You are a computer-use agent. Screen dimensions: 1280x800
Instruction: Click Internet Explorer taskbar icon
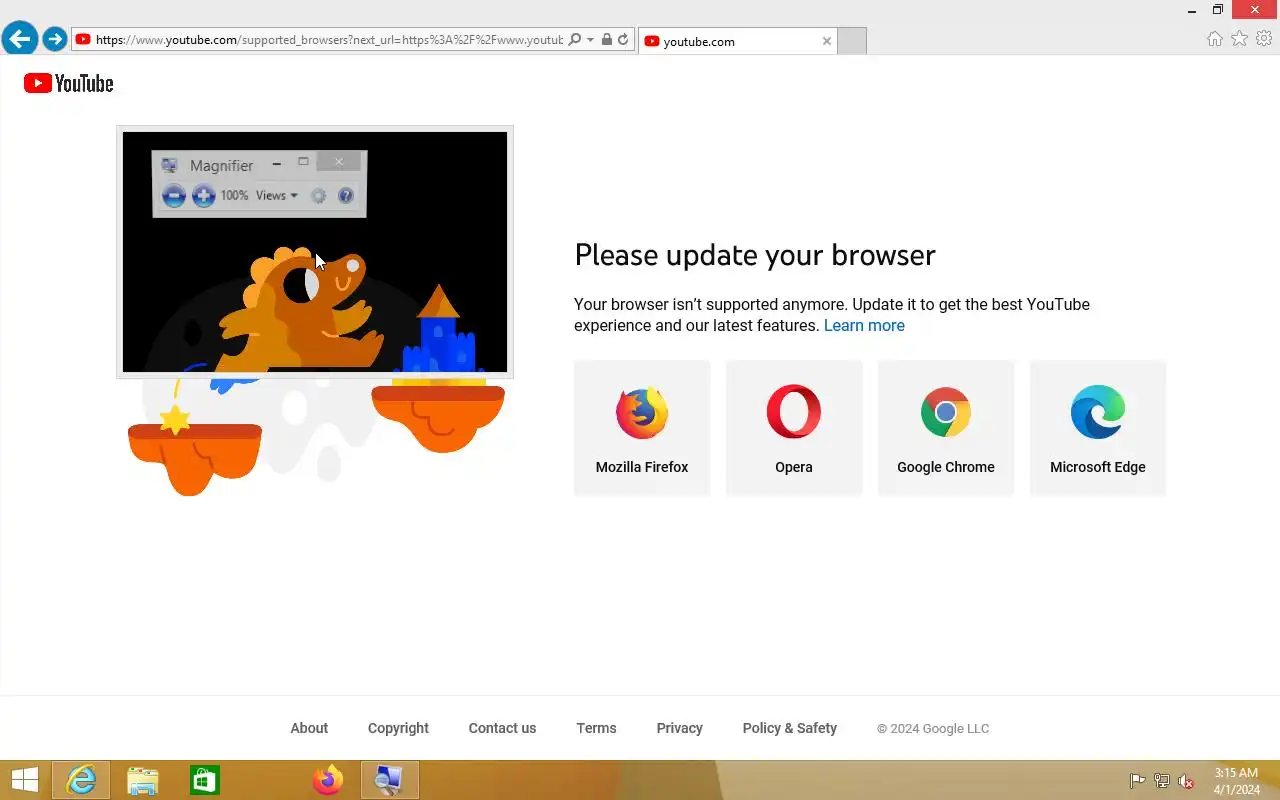[81, 780]
